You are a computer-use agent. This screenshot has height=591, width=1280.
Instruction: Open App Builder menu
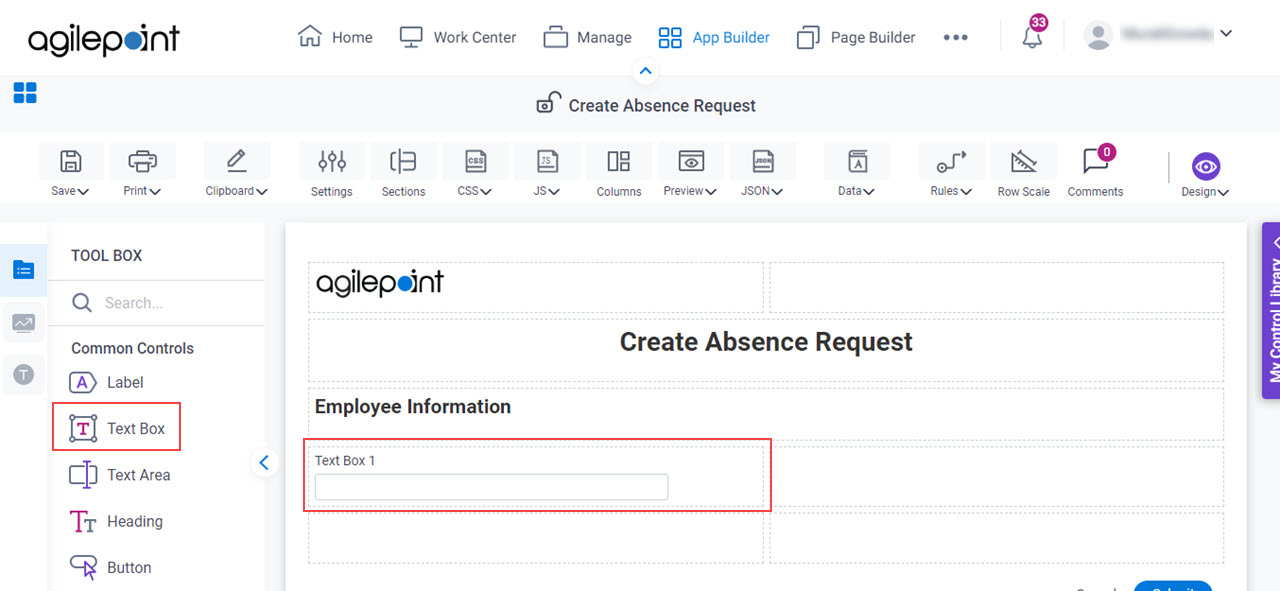click(714, 37)
